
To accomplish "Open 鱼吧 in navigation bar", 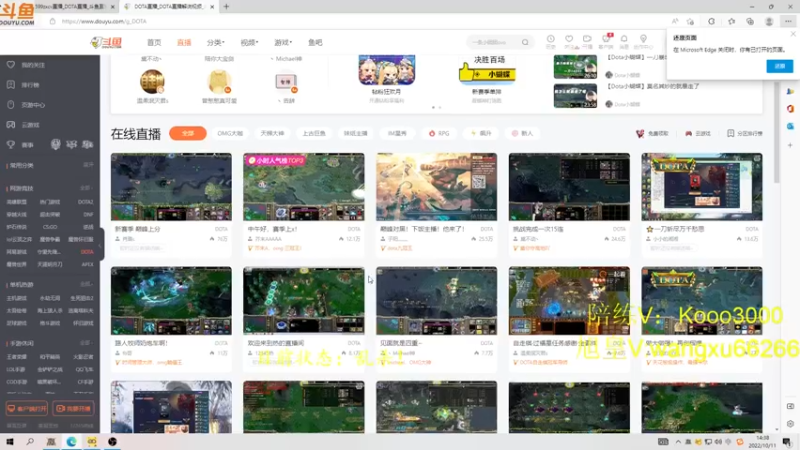I will (315, 42).
